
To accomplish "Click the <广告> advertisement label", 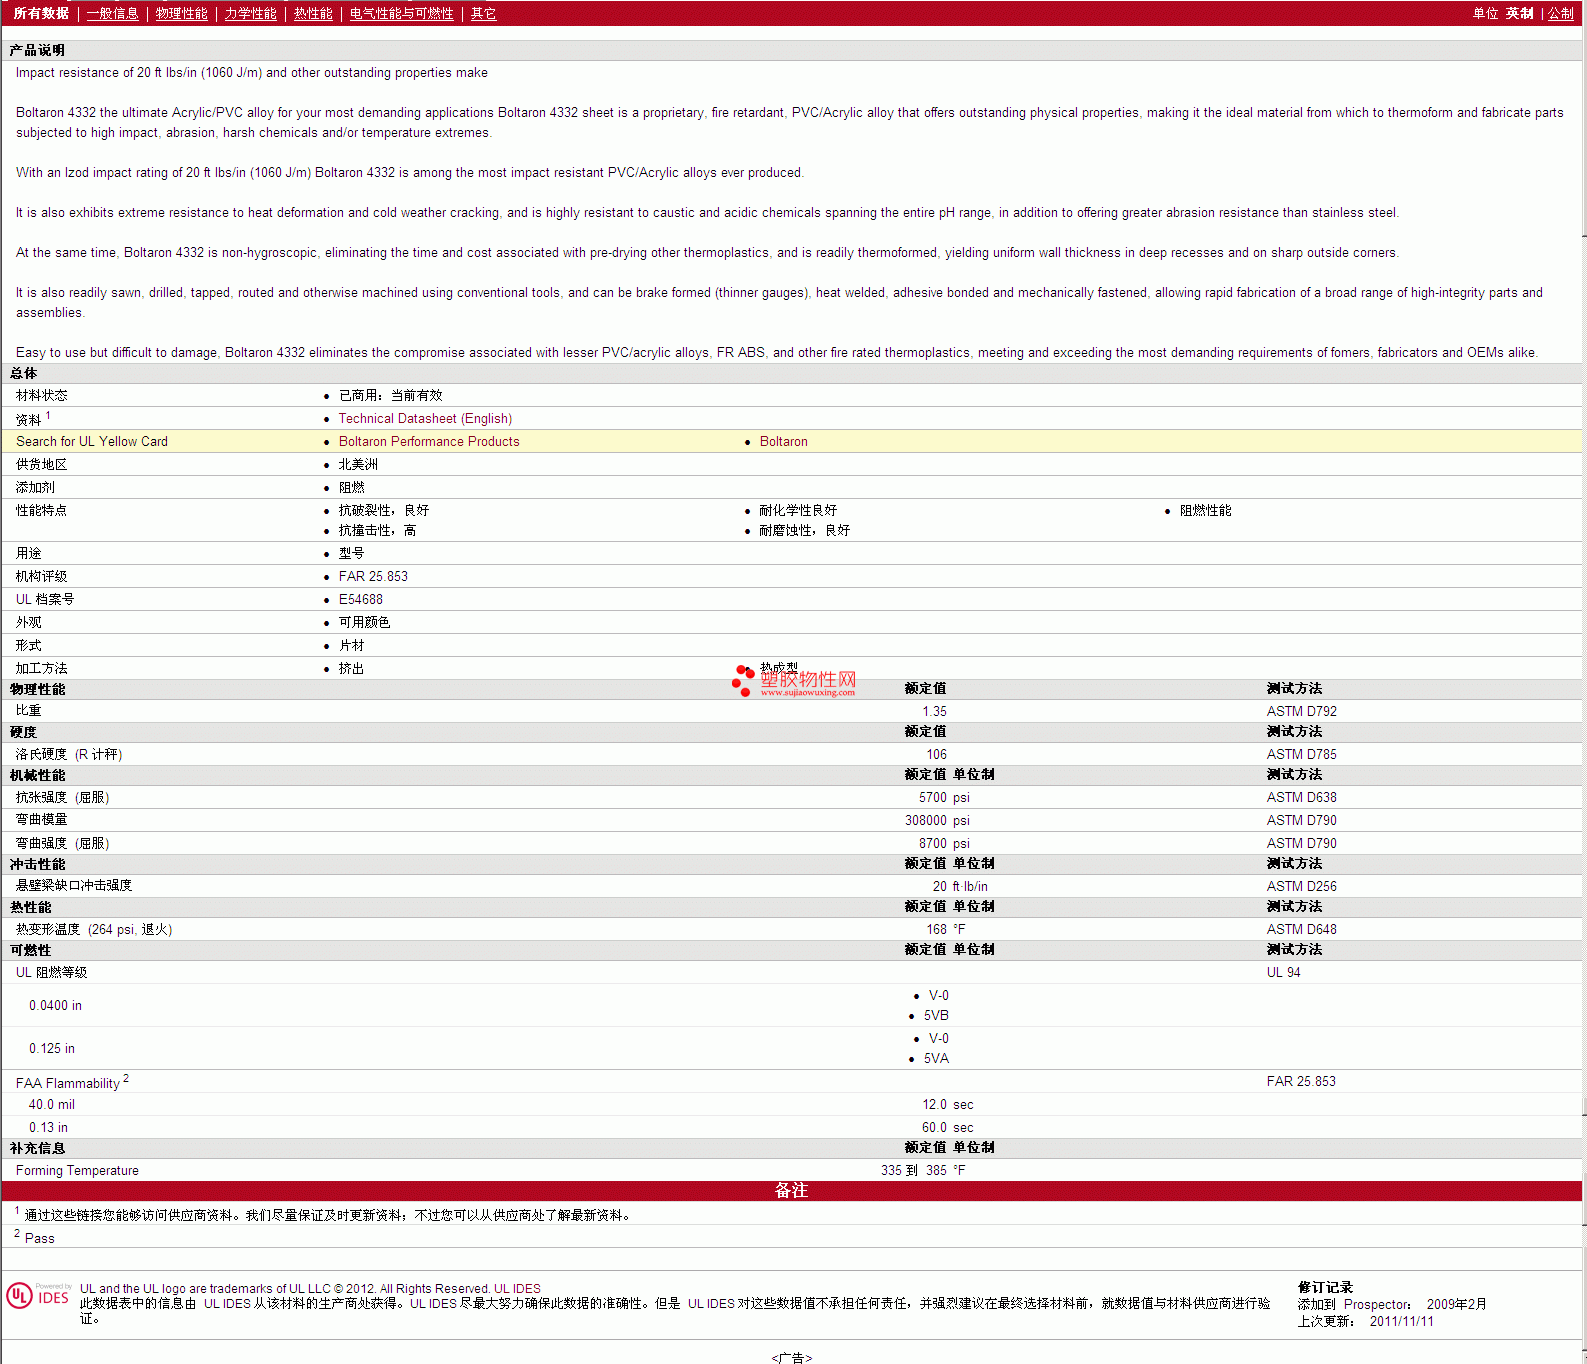I will (x=792, y=1357).
